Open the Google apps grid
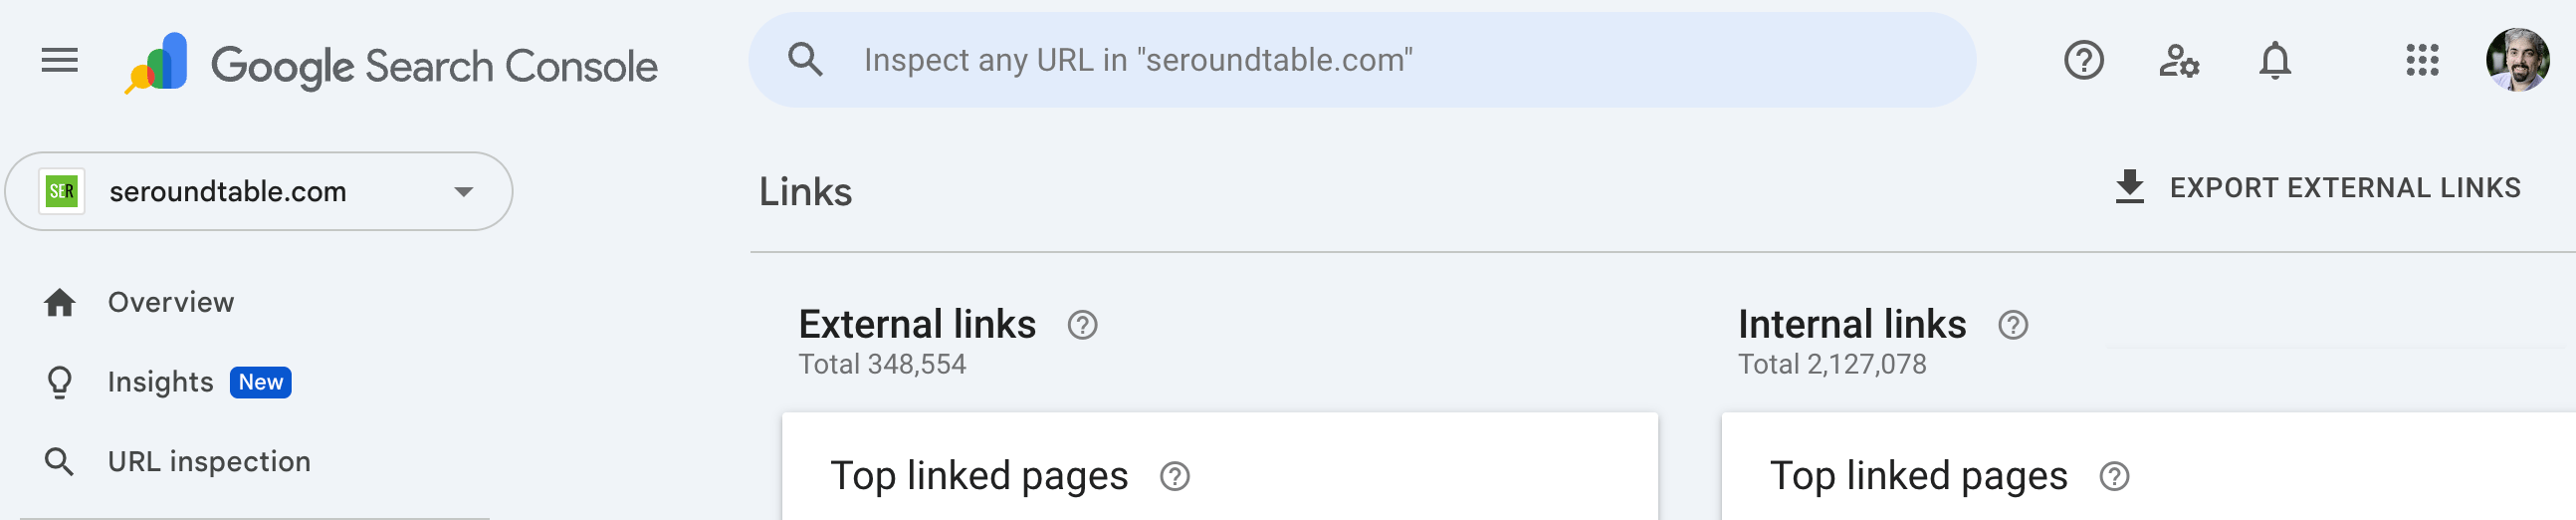Image resolution: width=2576 pixels, height=520 pixels. [x=2421, y=61]
